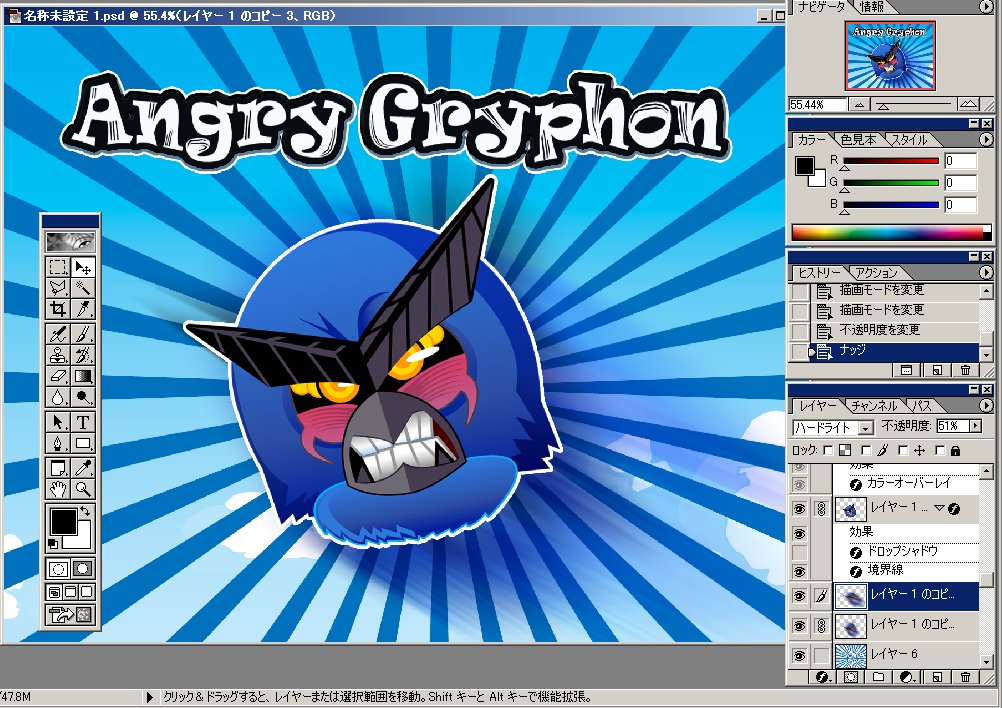Click the color spectrum ramp bar
This screenshot has height=708, width=1002.
pyautogui.click(x=891, y=233)
